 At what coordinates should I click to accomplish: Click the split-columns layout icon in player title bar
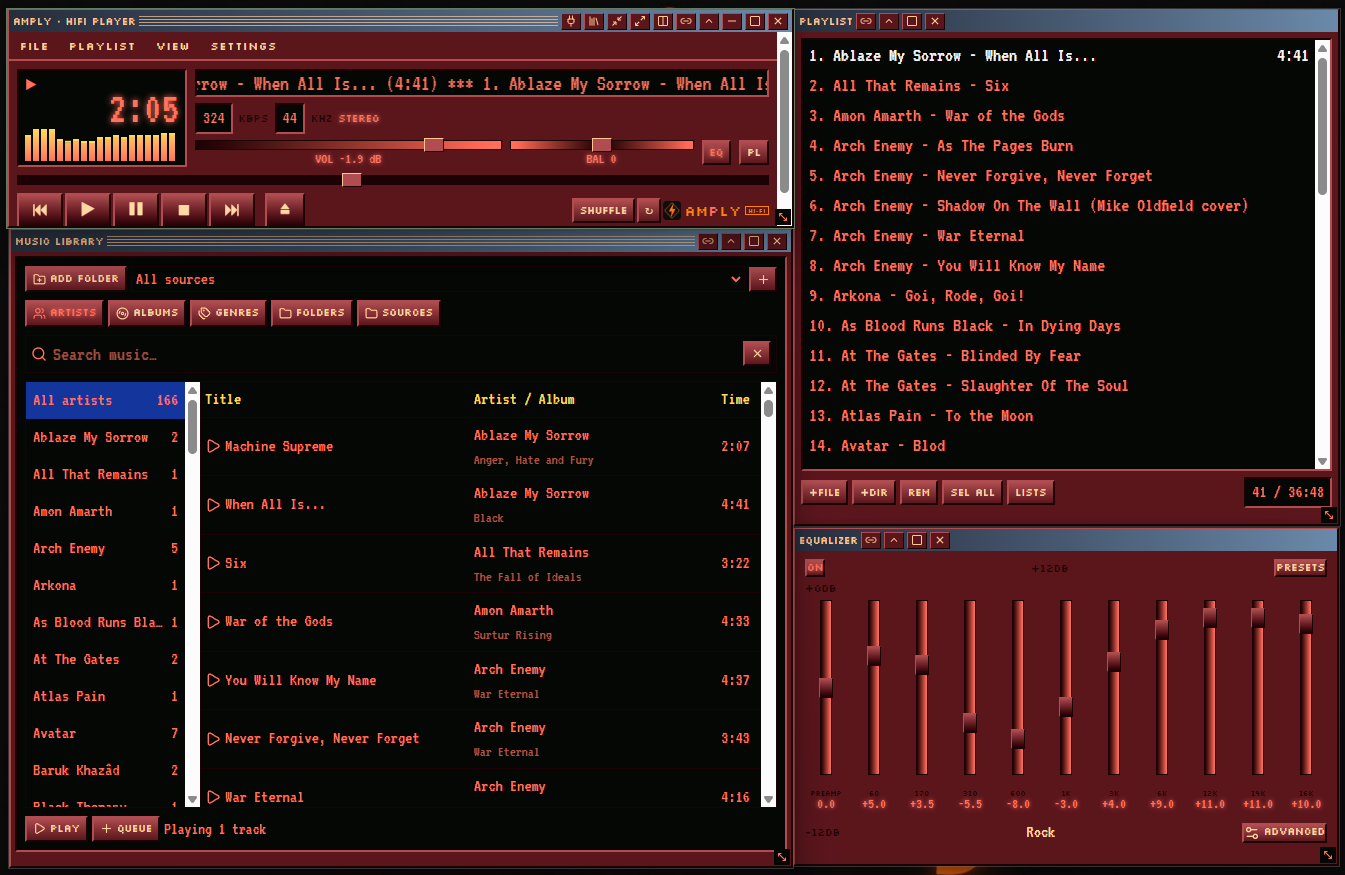pos(663,21)
